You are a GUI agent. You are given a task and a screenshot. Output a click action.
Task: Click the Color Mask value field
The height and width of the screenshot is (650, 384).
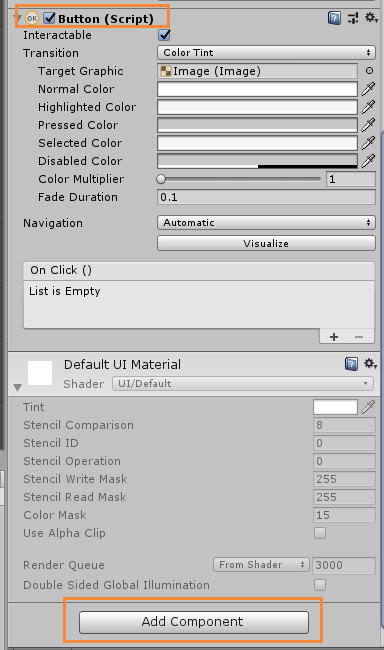coord(344,515)
